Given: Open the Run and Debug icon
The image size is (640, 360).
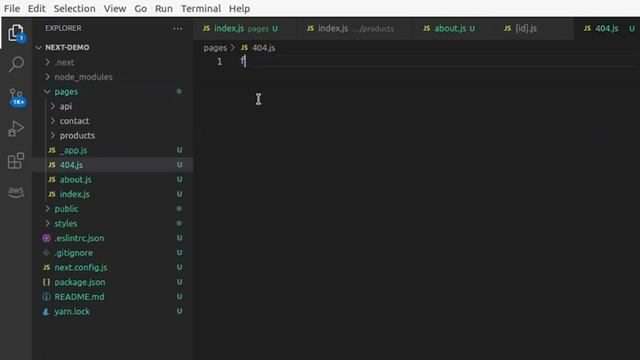Looking at the screenshot, I should (x=16, y=129).
